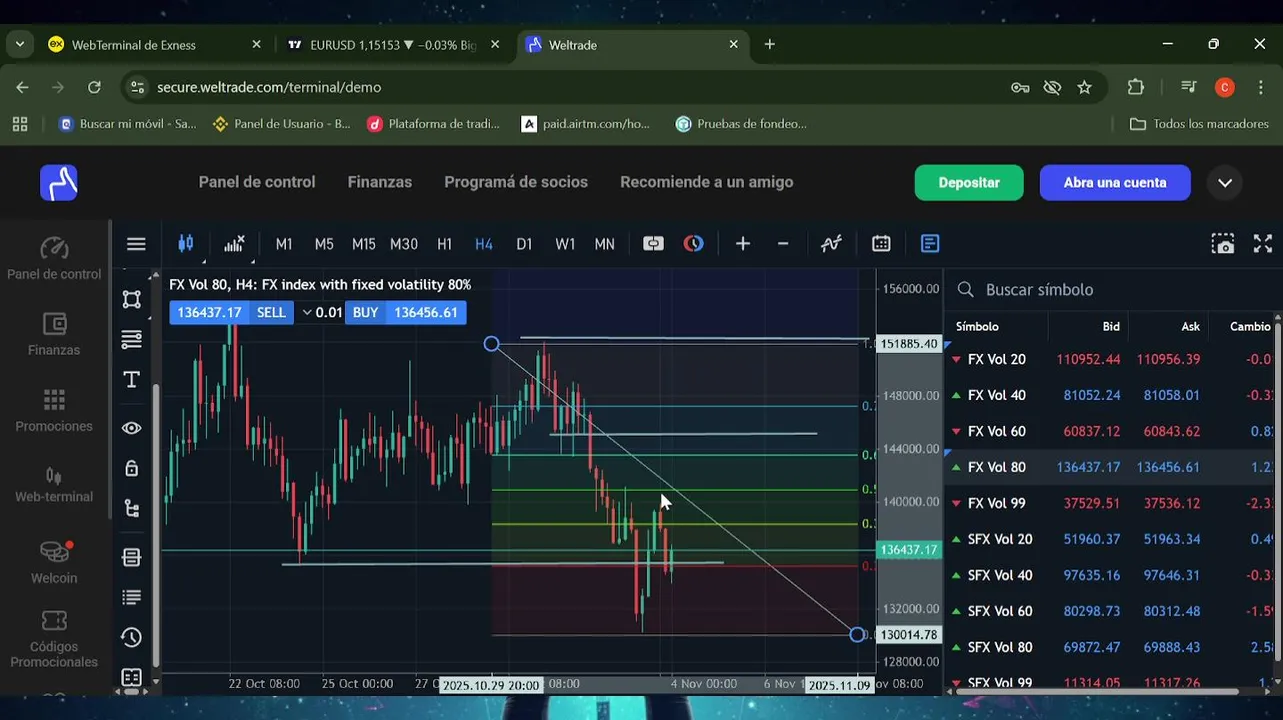Select the shapes drawing tool in left toolbar
The image size is (1283, 720).
131,299
